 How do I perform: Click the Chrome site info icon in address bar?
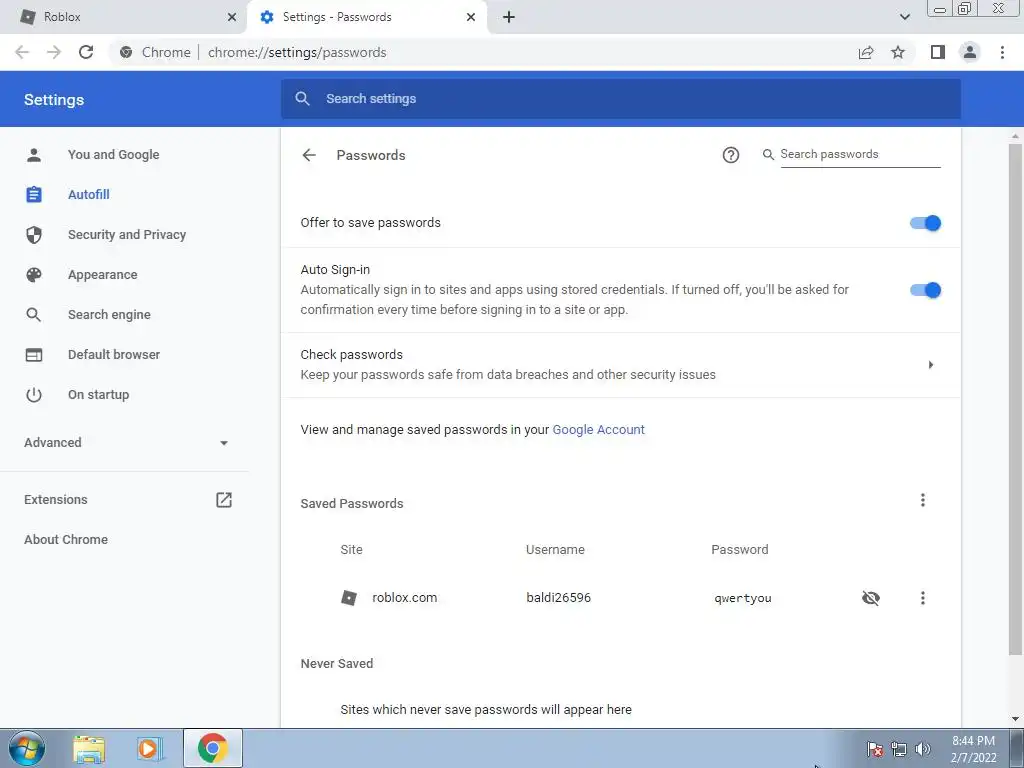click(126, 52)
